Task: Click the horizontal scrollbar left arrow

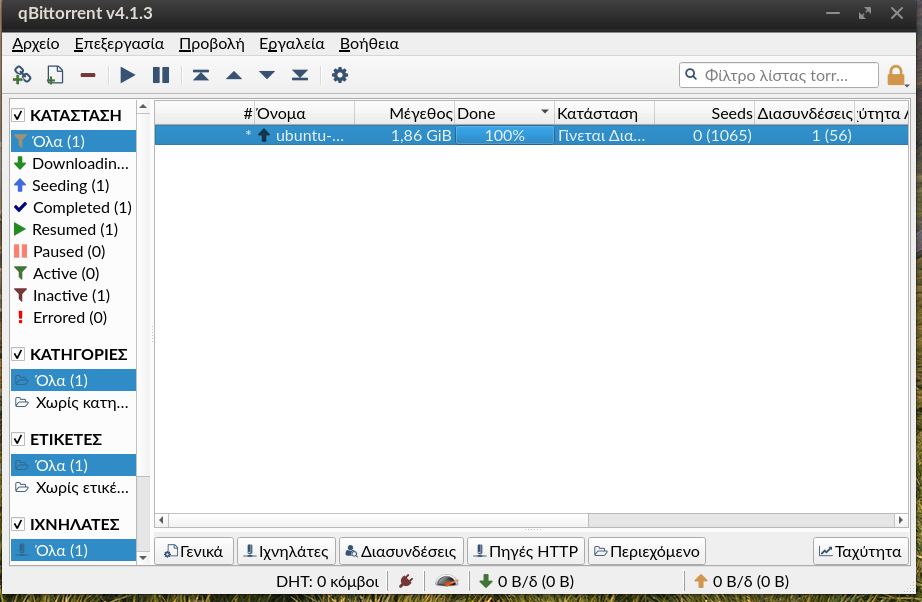Action: coord(162,520)
